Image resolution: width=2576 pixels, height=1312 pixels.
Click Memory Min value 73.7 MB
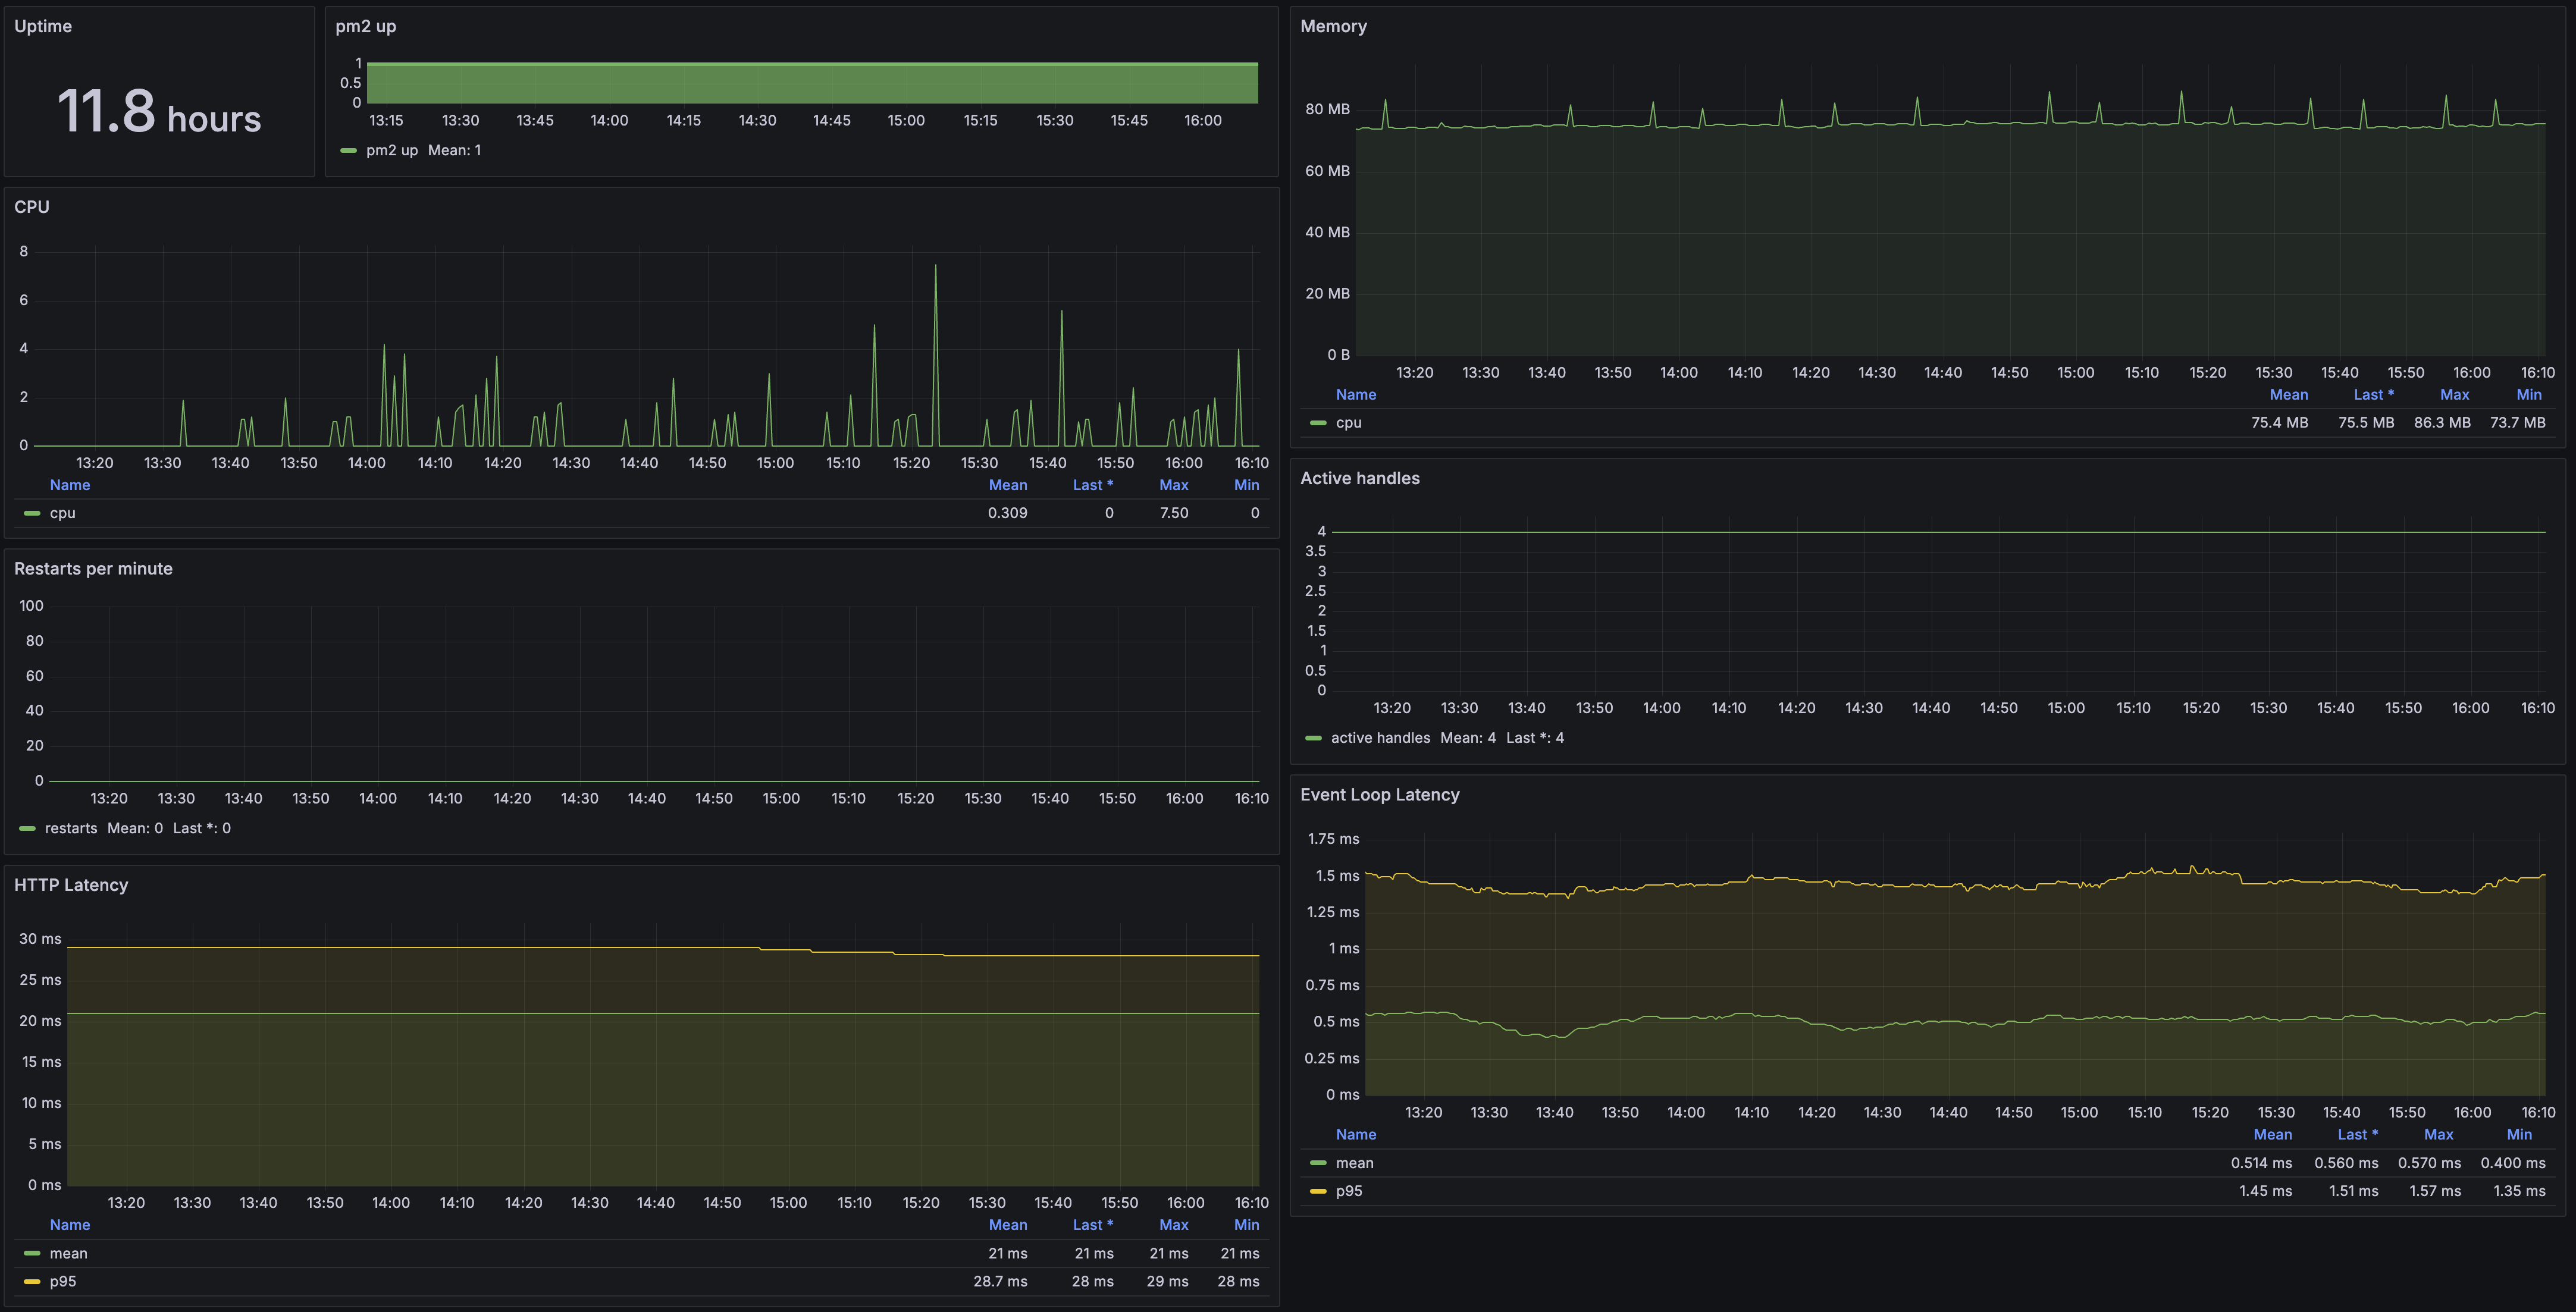(x=2518, y=423)
